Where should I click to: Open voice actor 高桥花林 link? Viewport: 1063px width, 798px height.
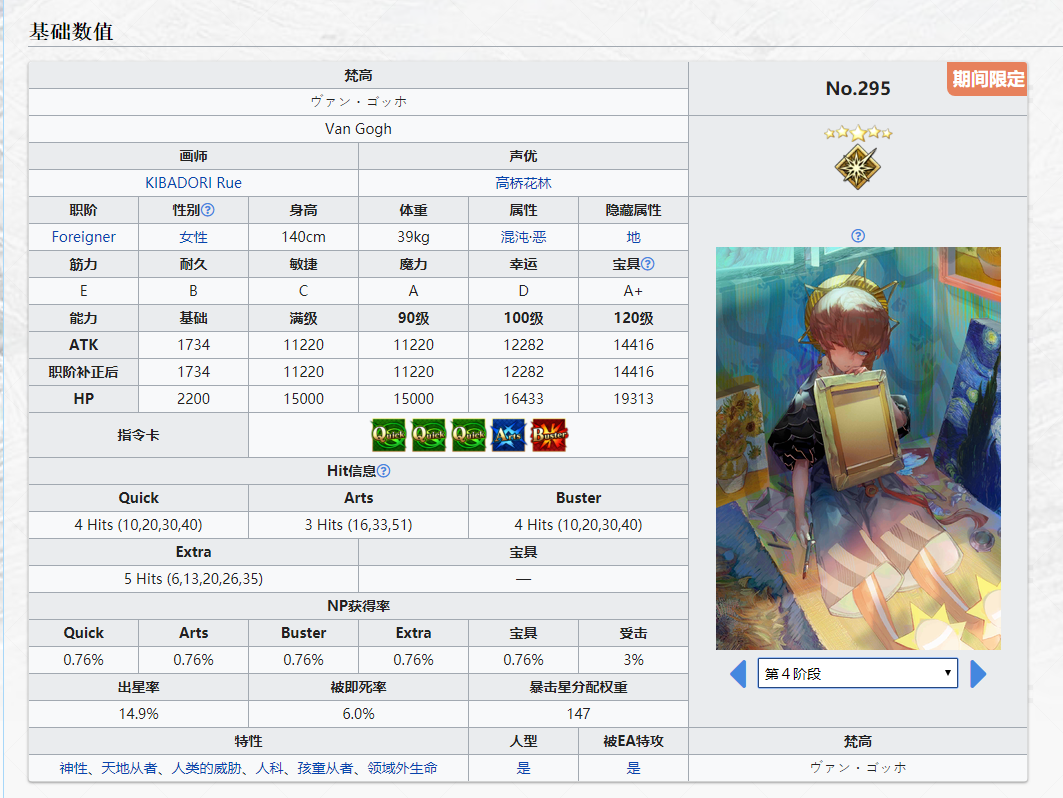coord(523,183)
